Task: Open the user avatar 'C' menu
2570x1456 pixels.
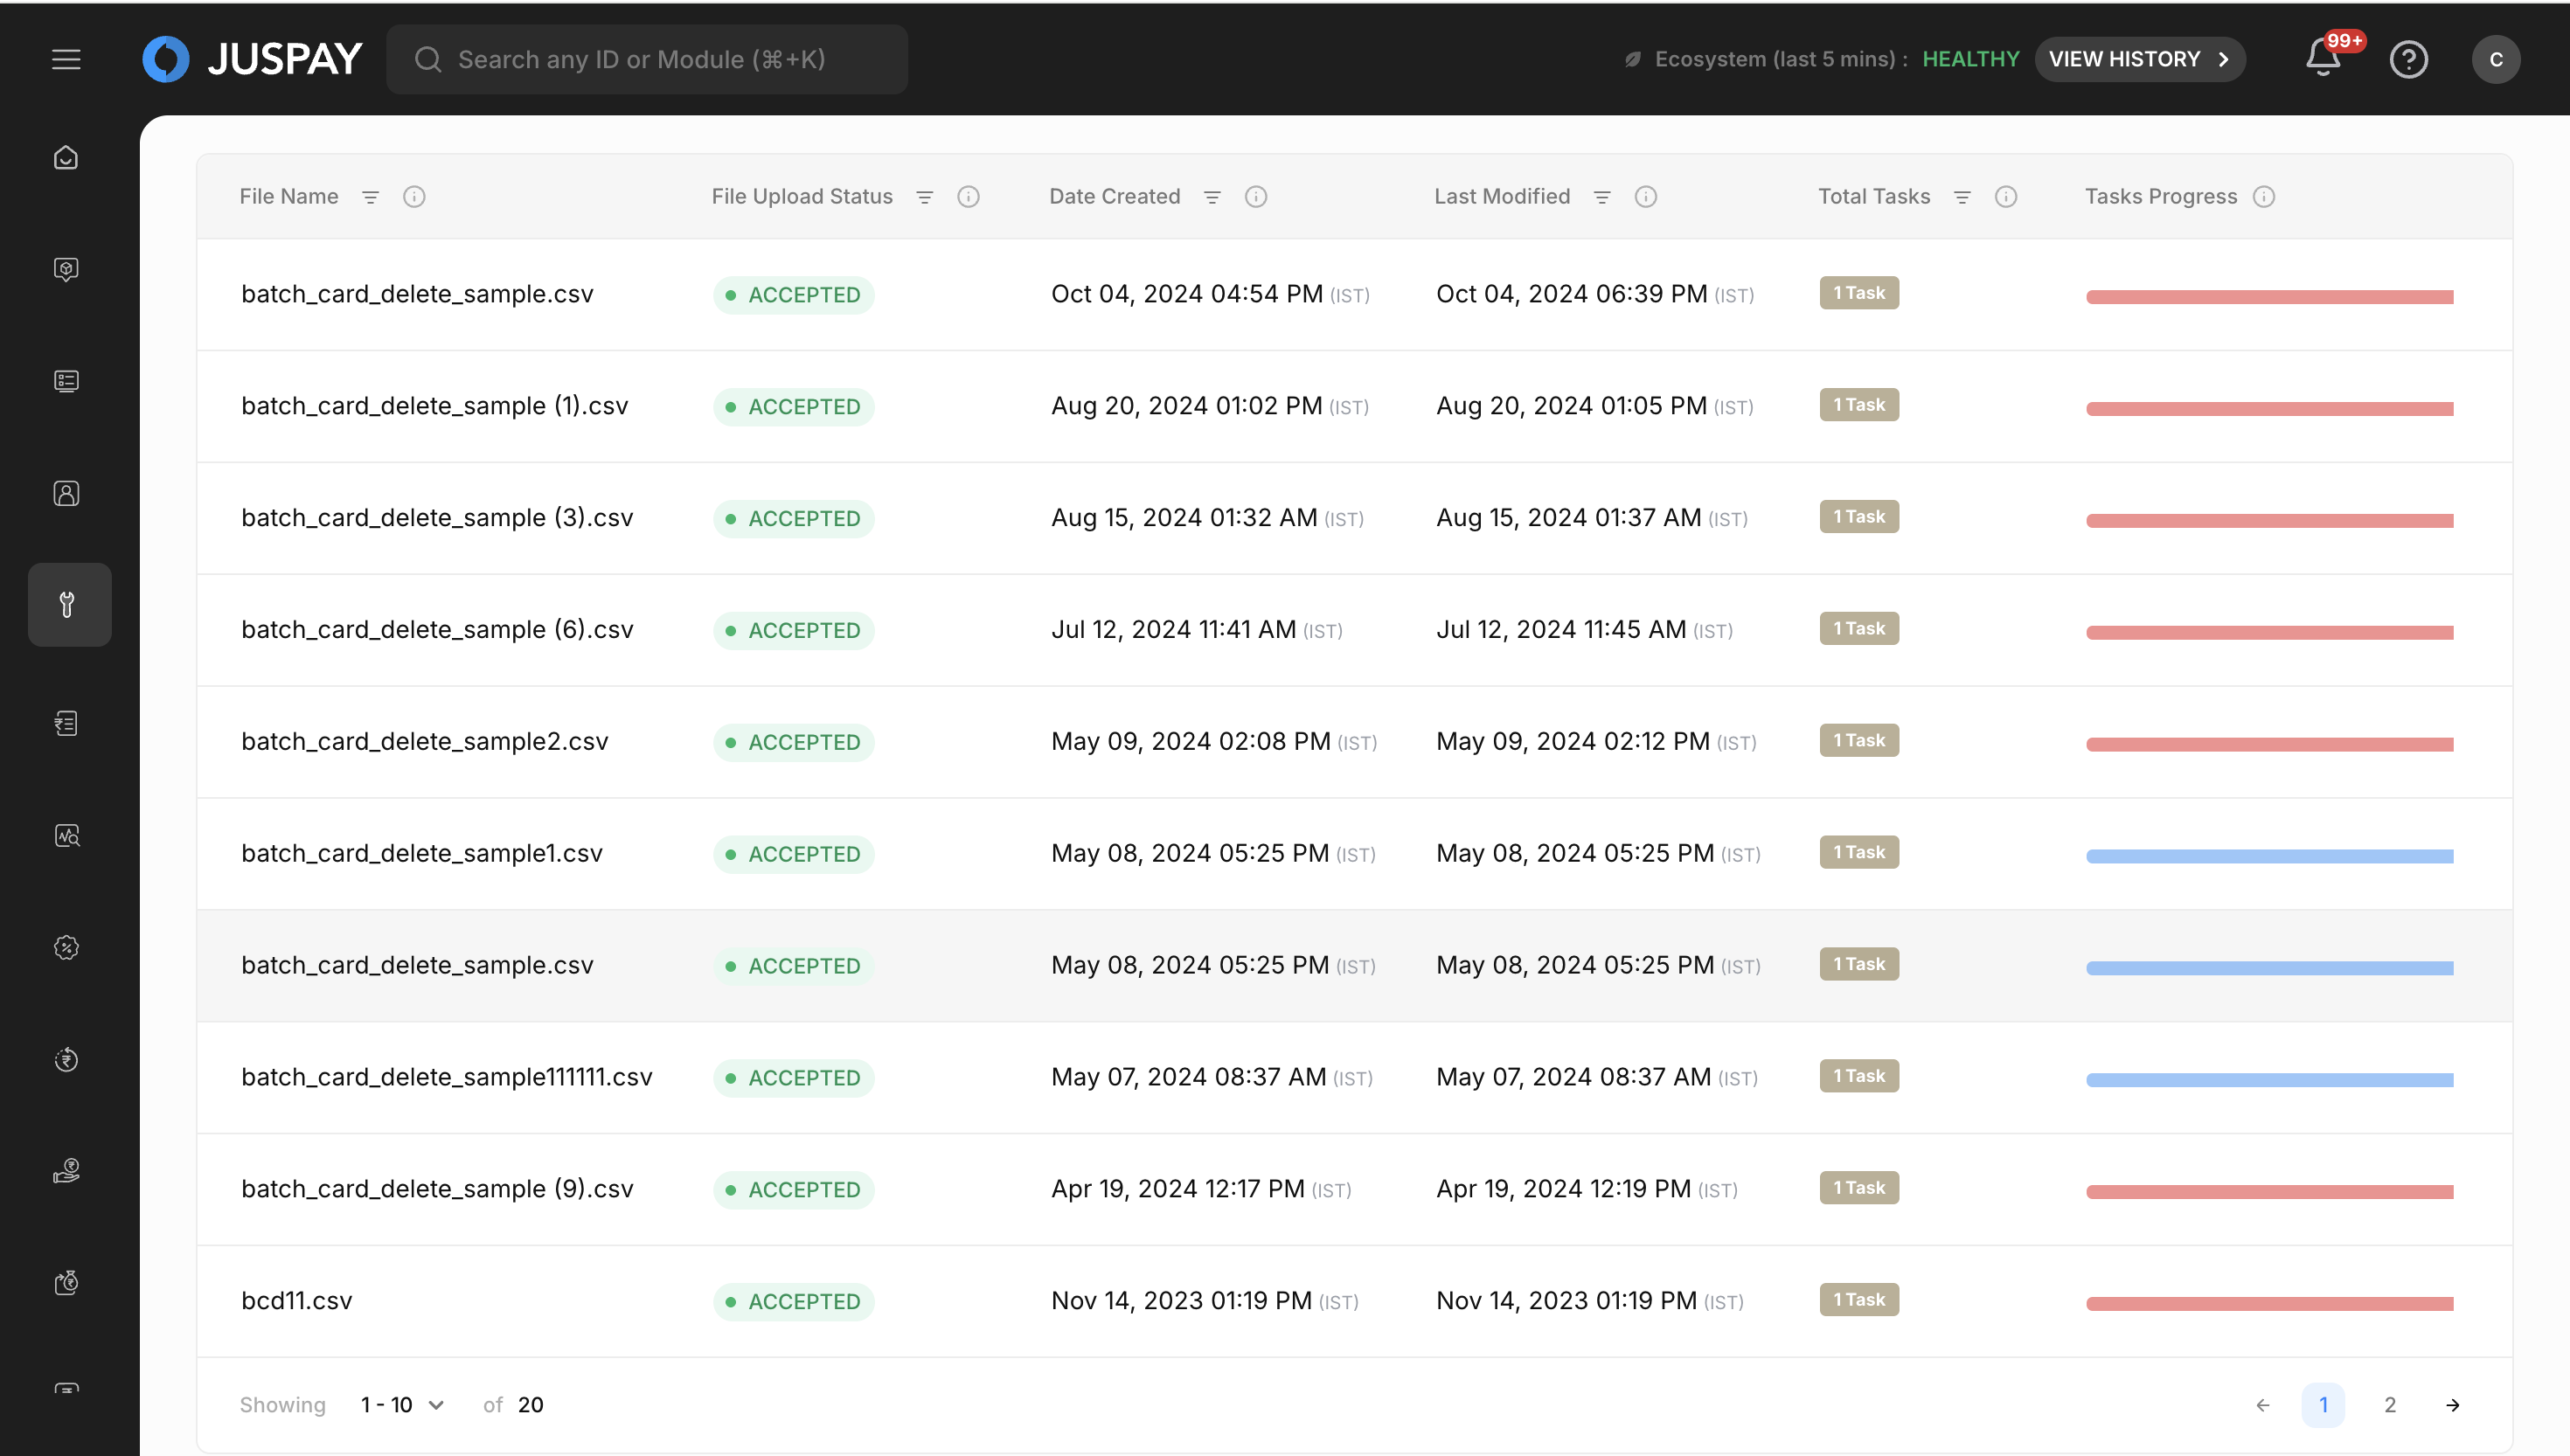Action: tap(2495, 59)
